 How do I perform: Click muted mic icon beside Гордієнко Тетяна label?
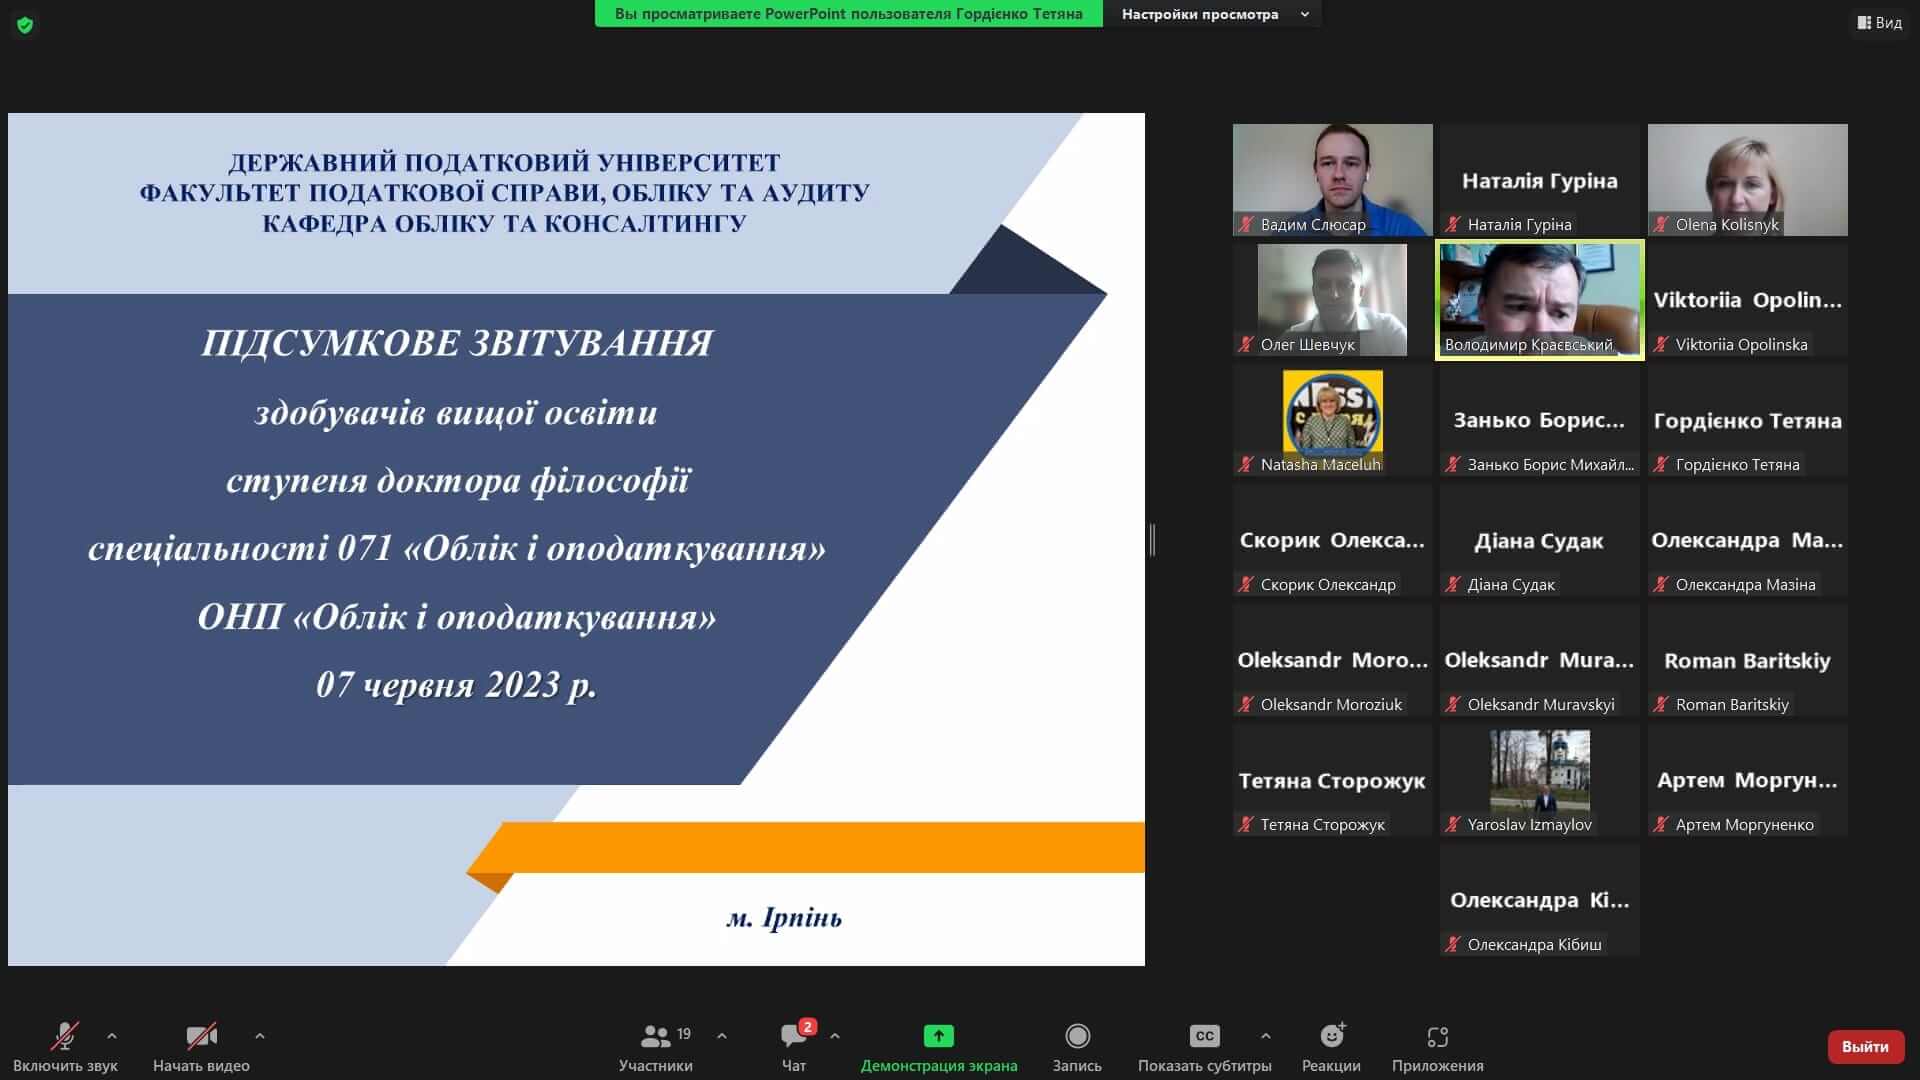pos(1661,465)
